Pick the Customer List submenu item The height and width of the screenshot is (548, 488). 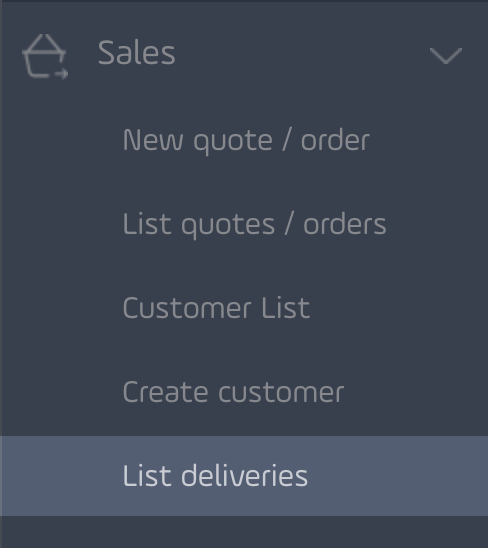point(216,308)
